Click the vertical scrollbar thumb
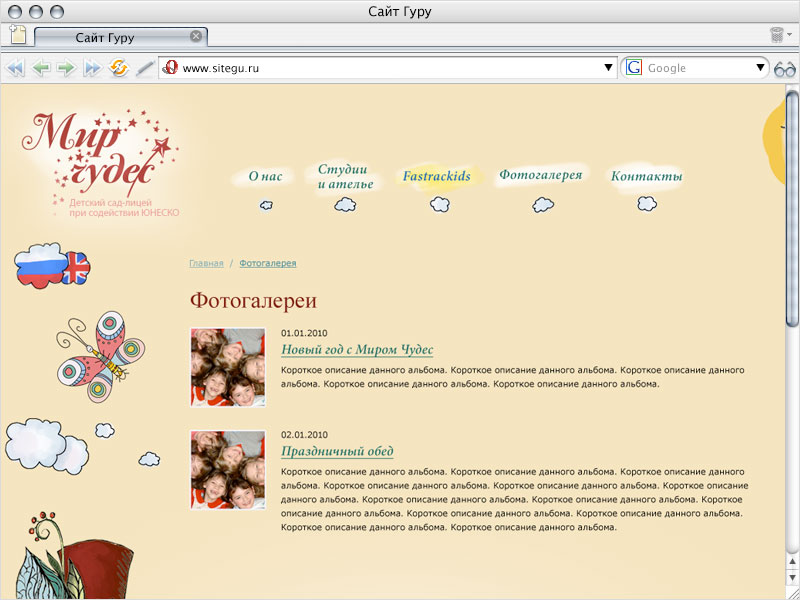The height and width of the screenshot is (600, 800). pyautogui.click(x=792, y=208)
